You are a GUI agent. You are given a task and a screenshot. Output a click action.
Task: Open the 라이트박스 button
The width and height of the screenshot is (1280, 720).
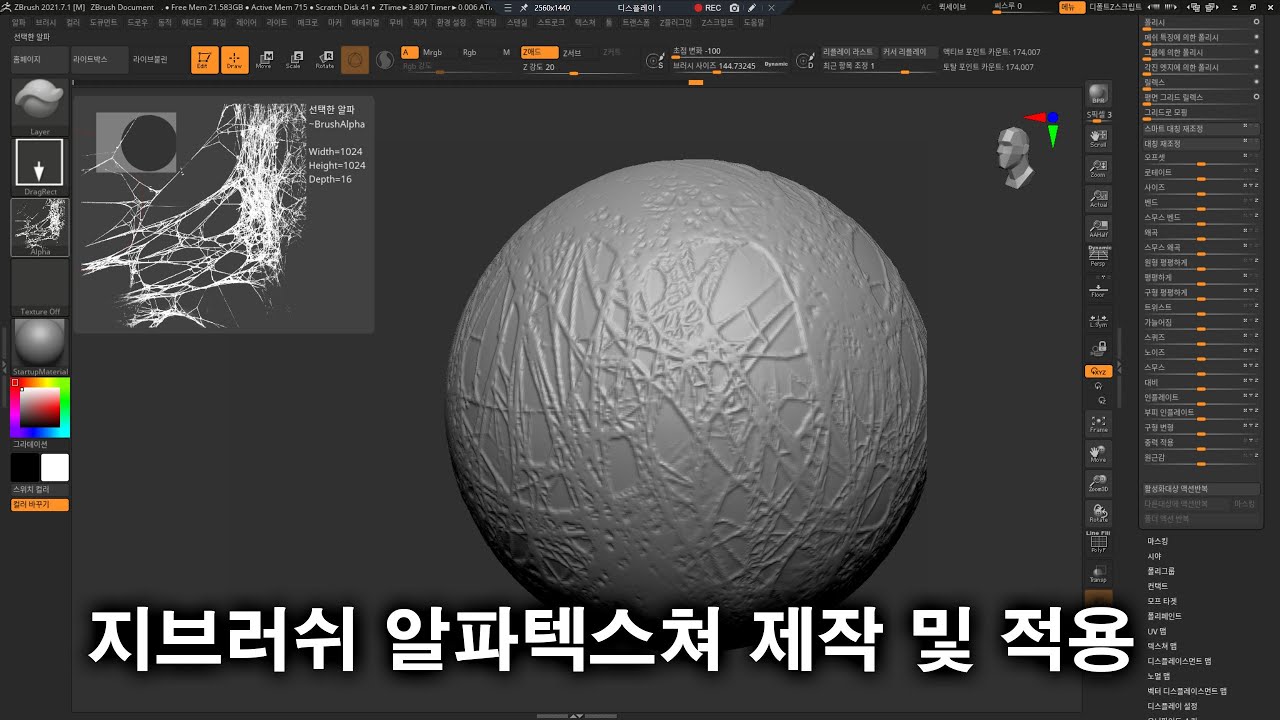coord(100,60)
